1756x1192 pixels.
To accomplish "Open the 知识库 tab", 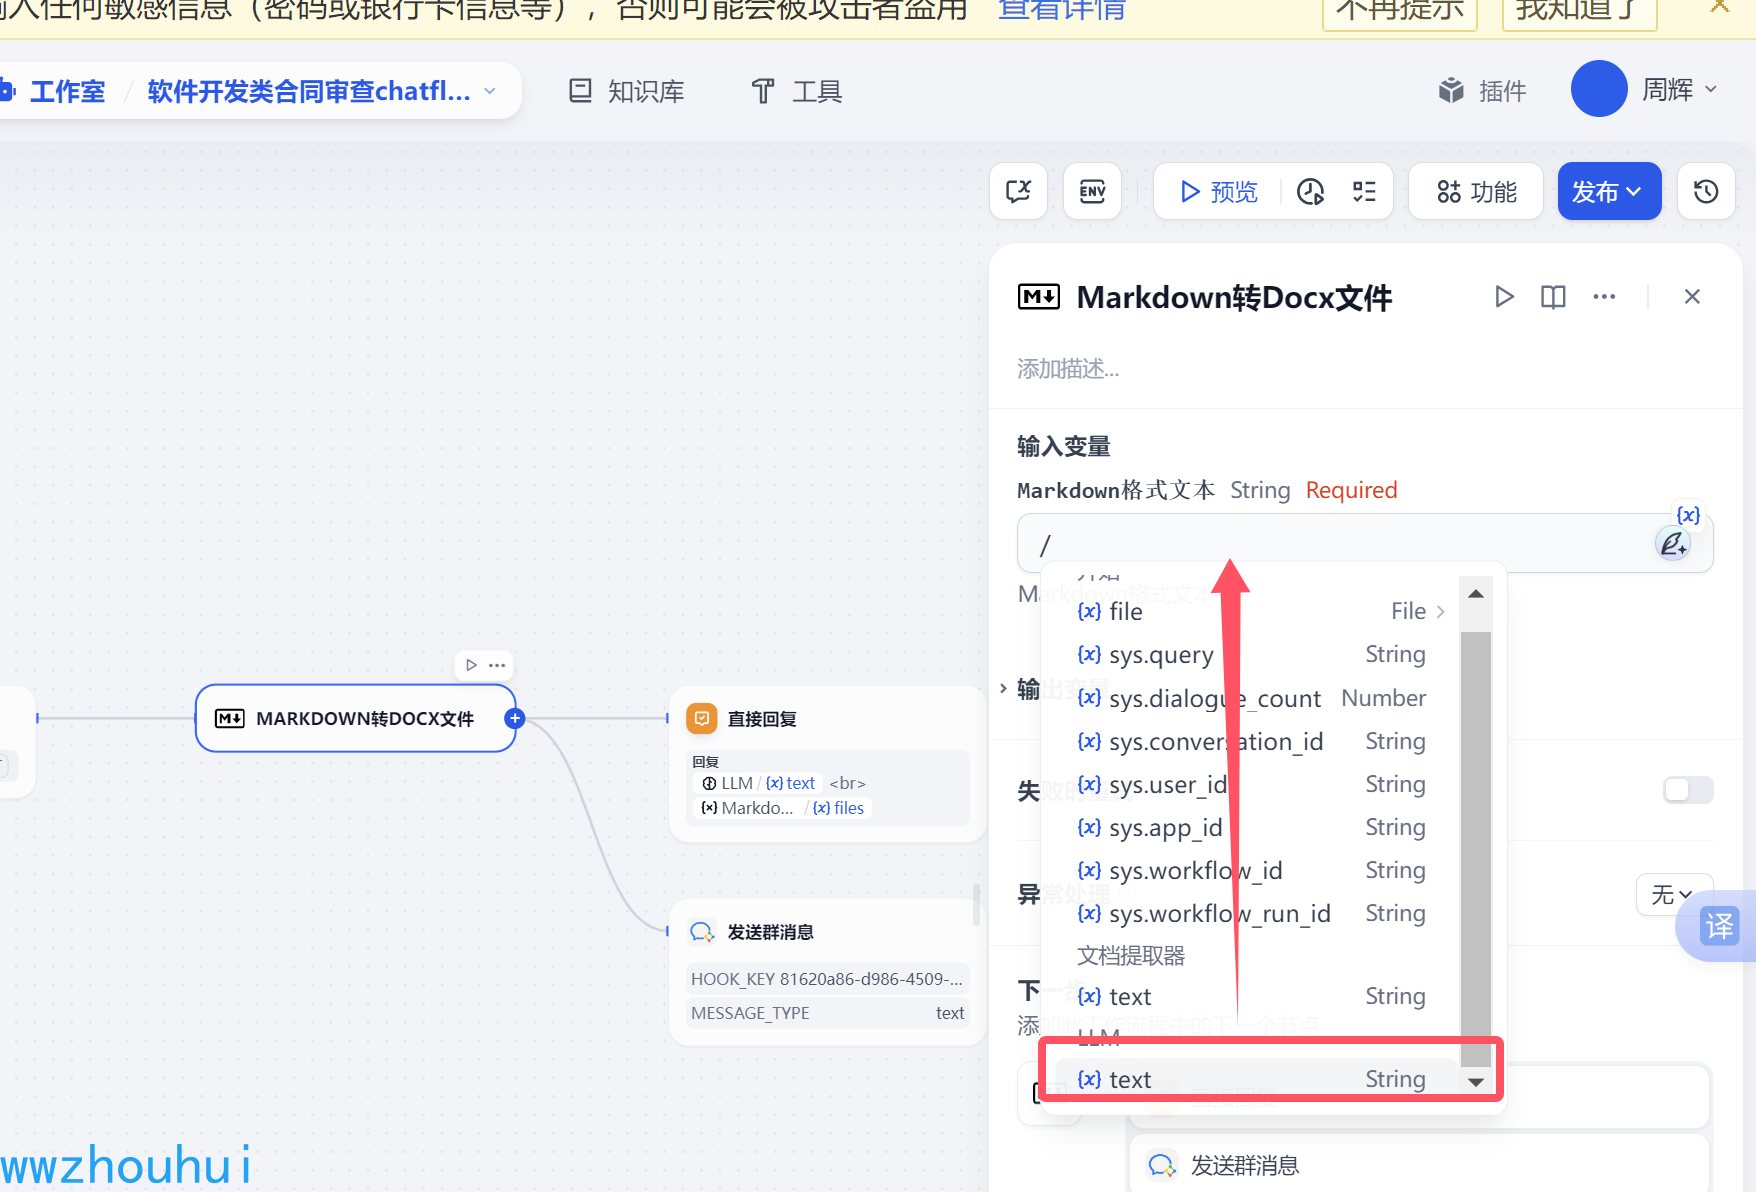I will coord(627,92).
